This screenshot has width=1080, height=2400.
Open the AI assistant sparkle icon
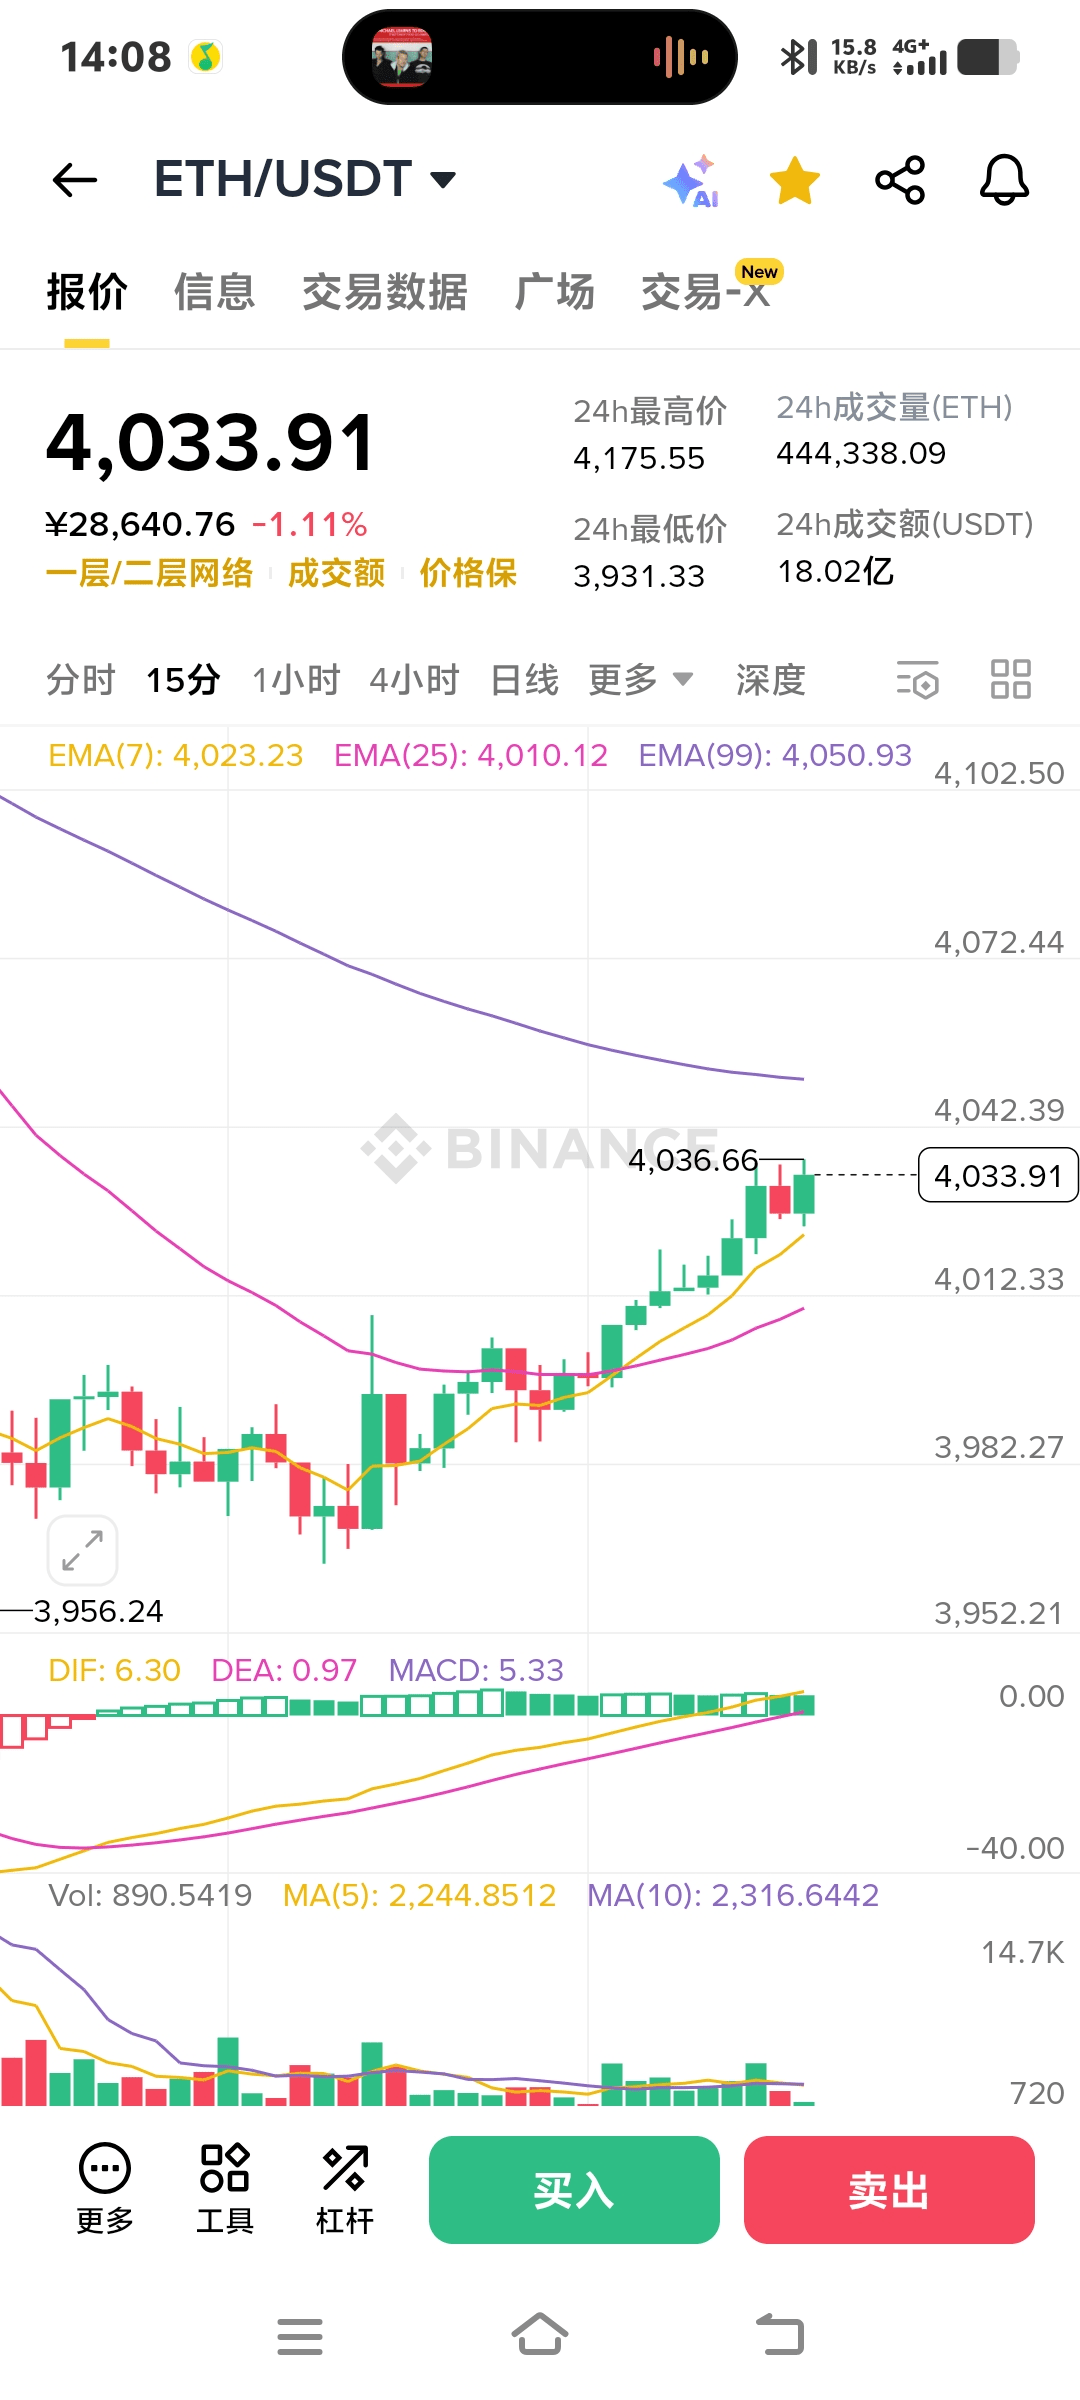[x=691, y=181]
